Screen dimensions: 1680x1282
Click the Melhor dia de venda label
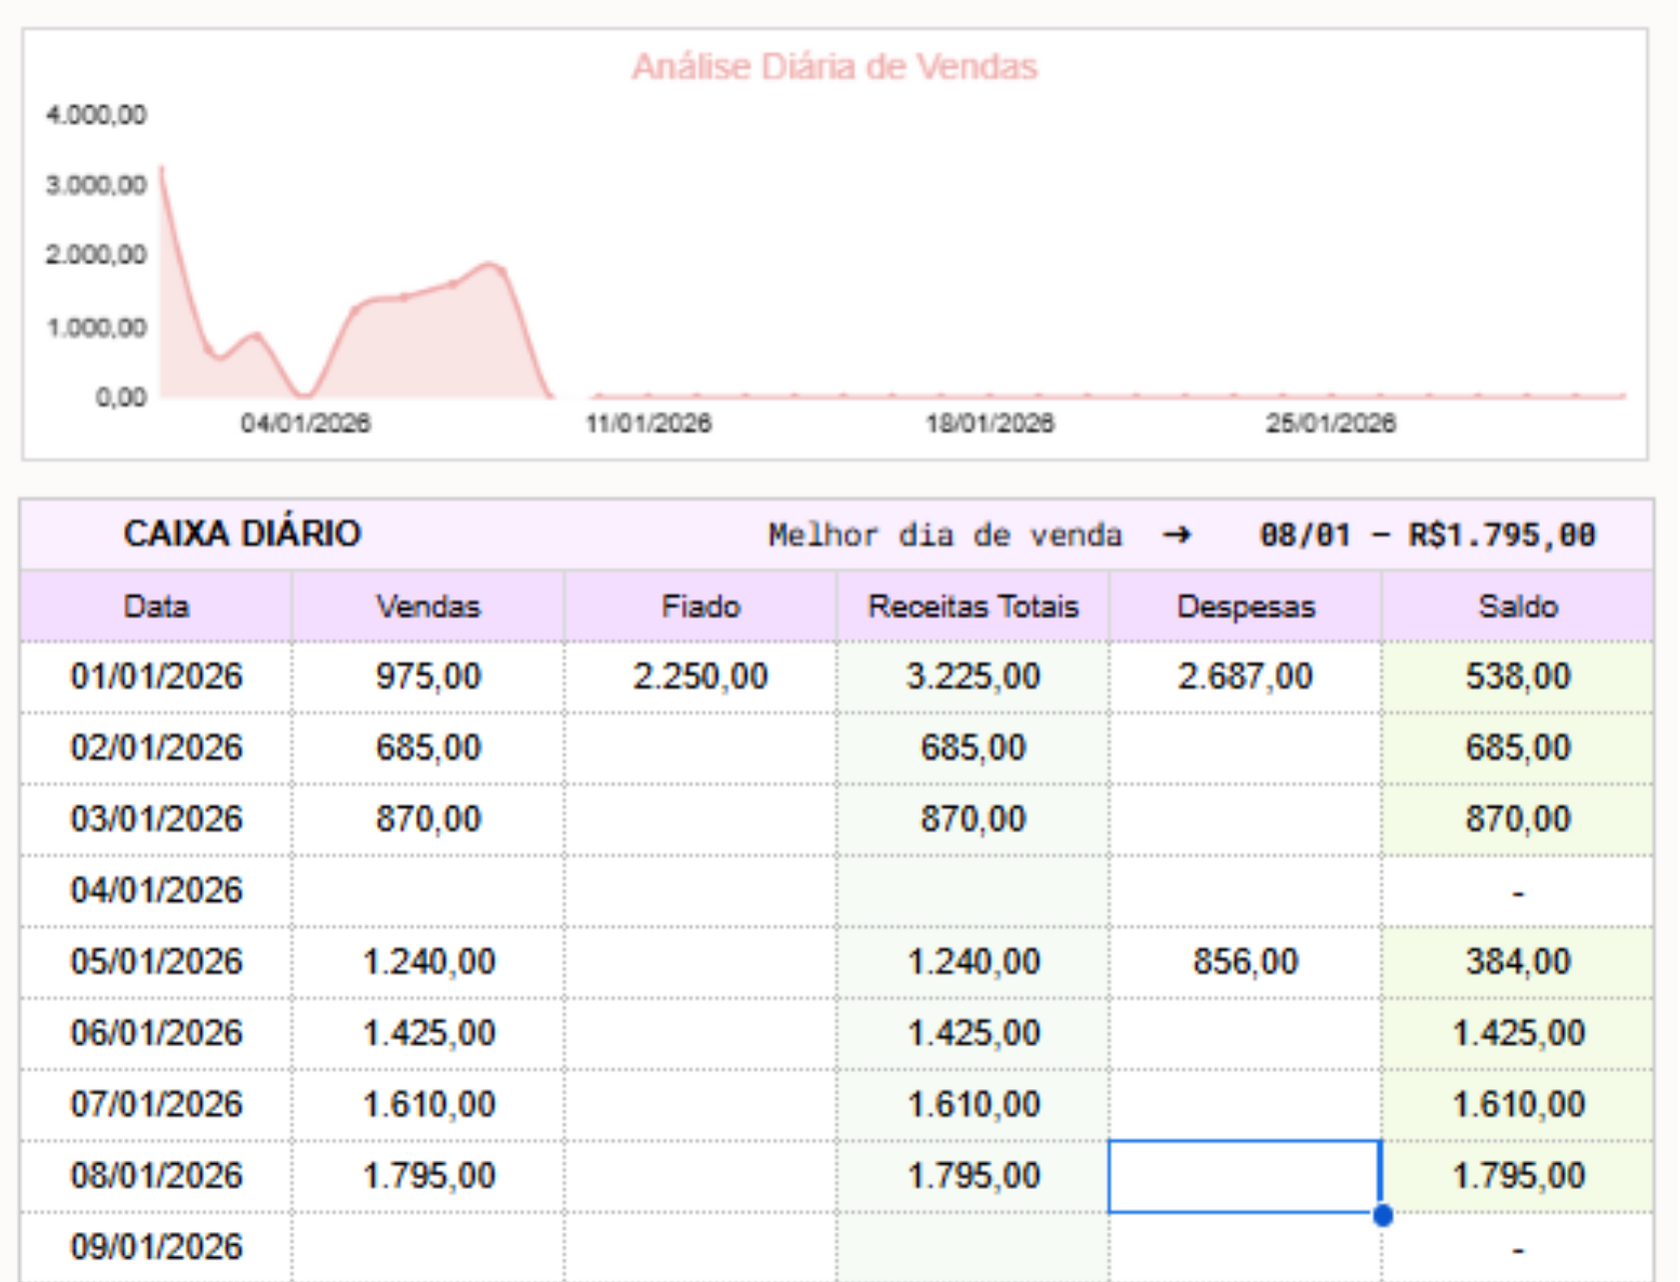[x=944, y=536]
